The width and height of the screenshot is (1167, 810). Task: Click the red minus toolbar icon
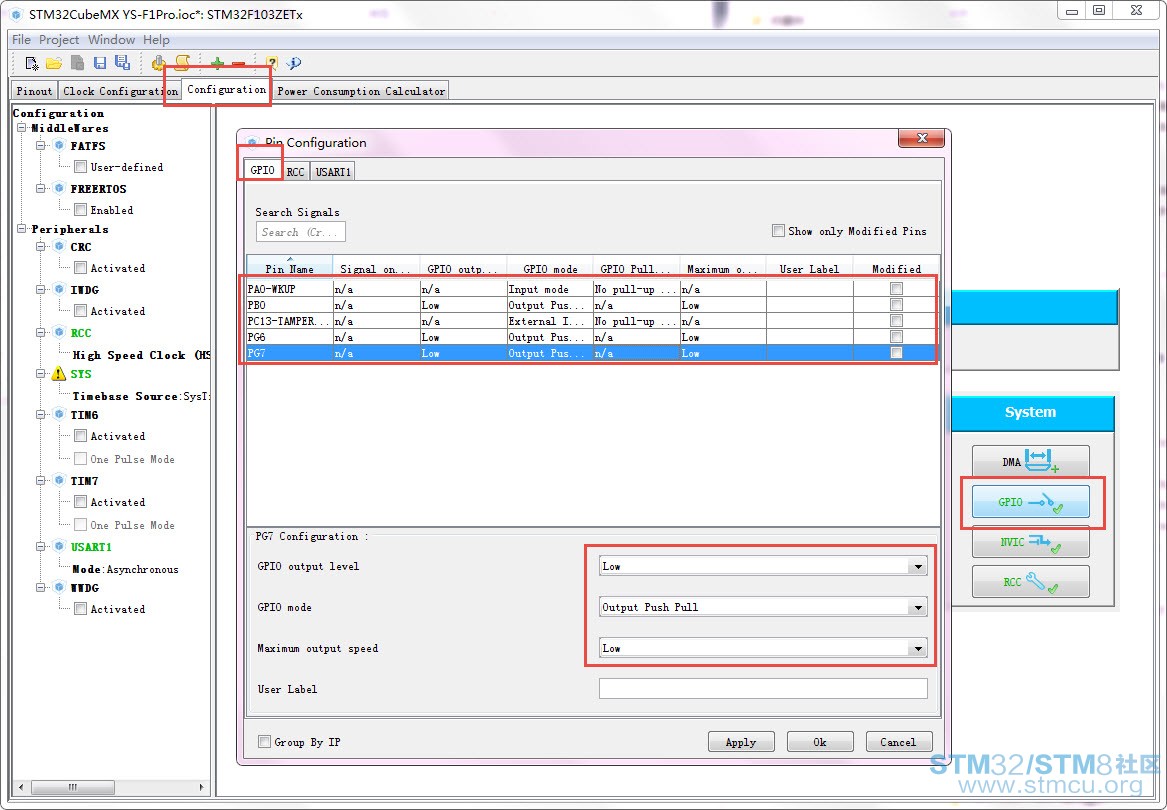(x=238, y=64)
